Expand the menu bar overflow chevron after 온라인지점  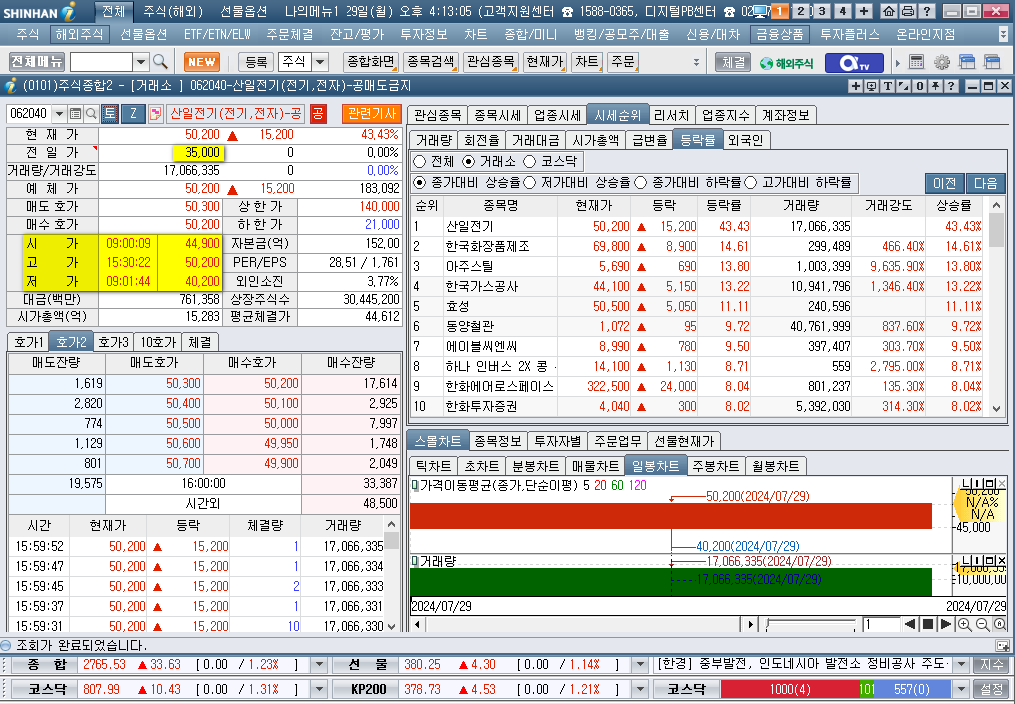pyautogui.click(x=1003, y=35)
